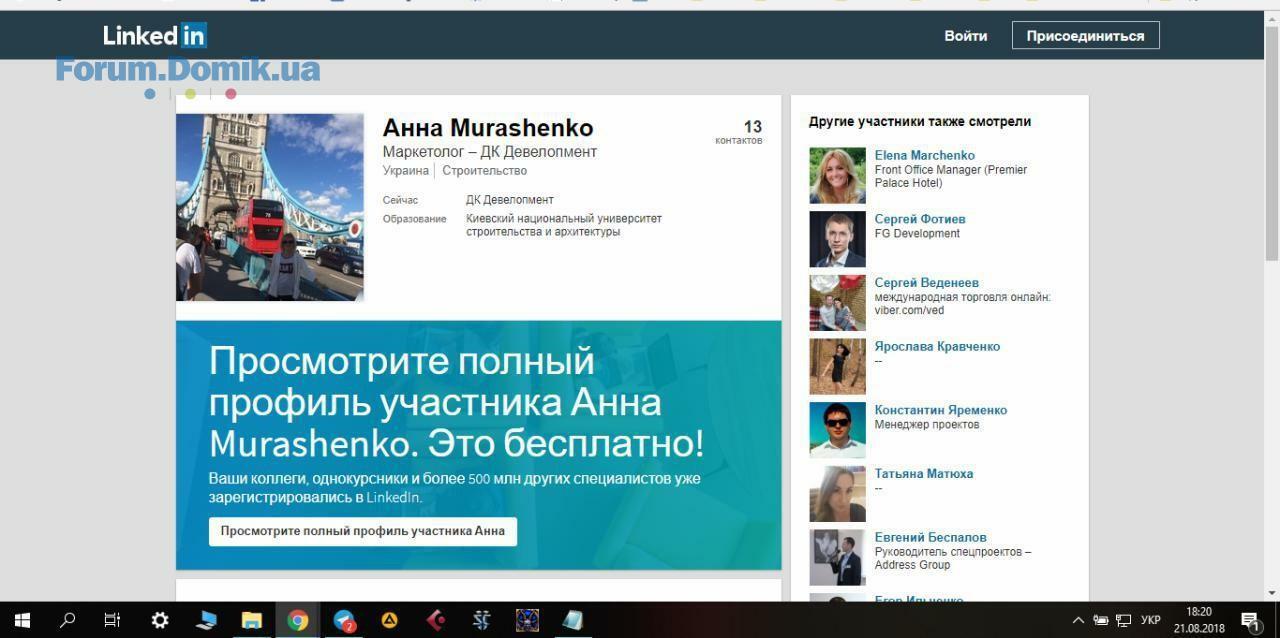The height and width of the screenshot is (638, 1280).
Task: Open the Windows Start menu
Action: (22, 620)
